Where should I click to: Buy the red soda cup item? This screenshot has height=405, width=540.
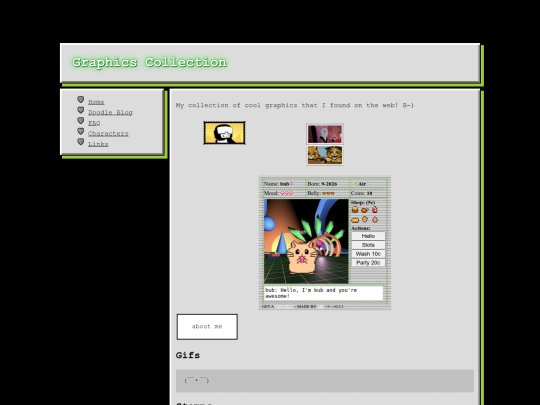pyautogui.click(x=375, y=209)
